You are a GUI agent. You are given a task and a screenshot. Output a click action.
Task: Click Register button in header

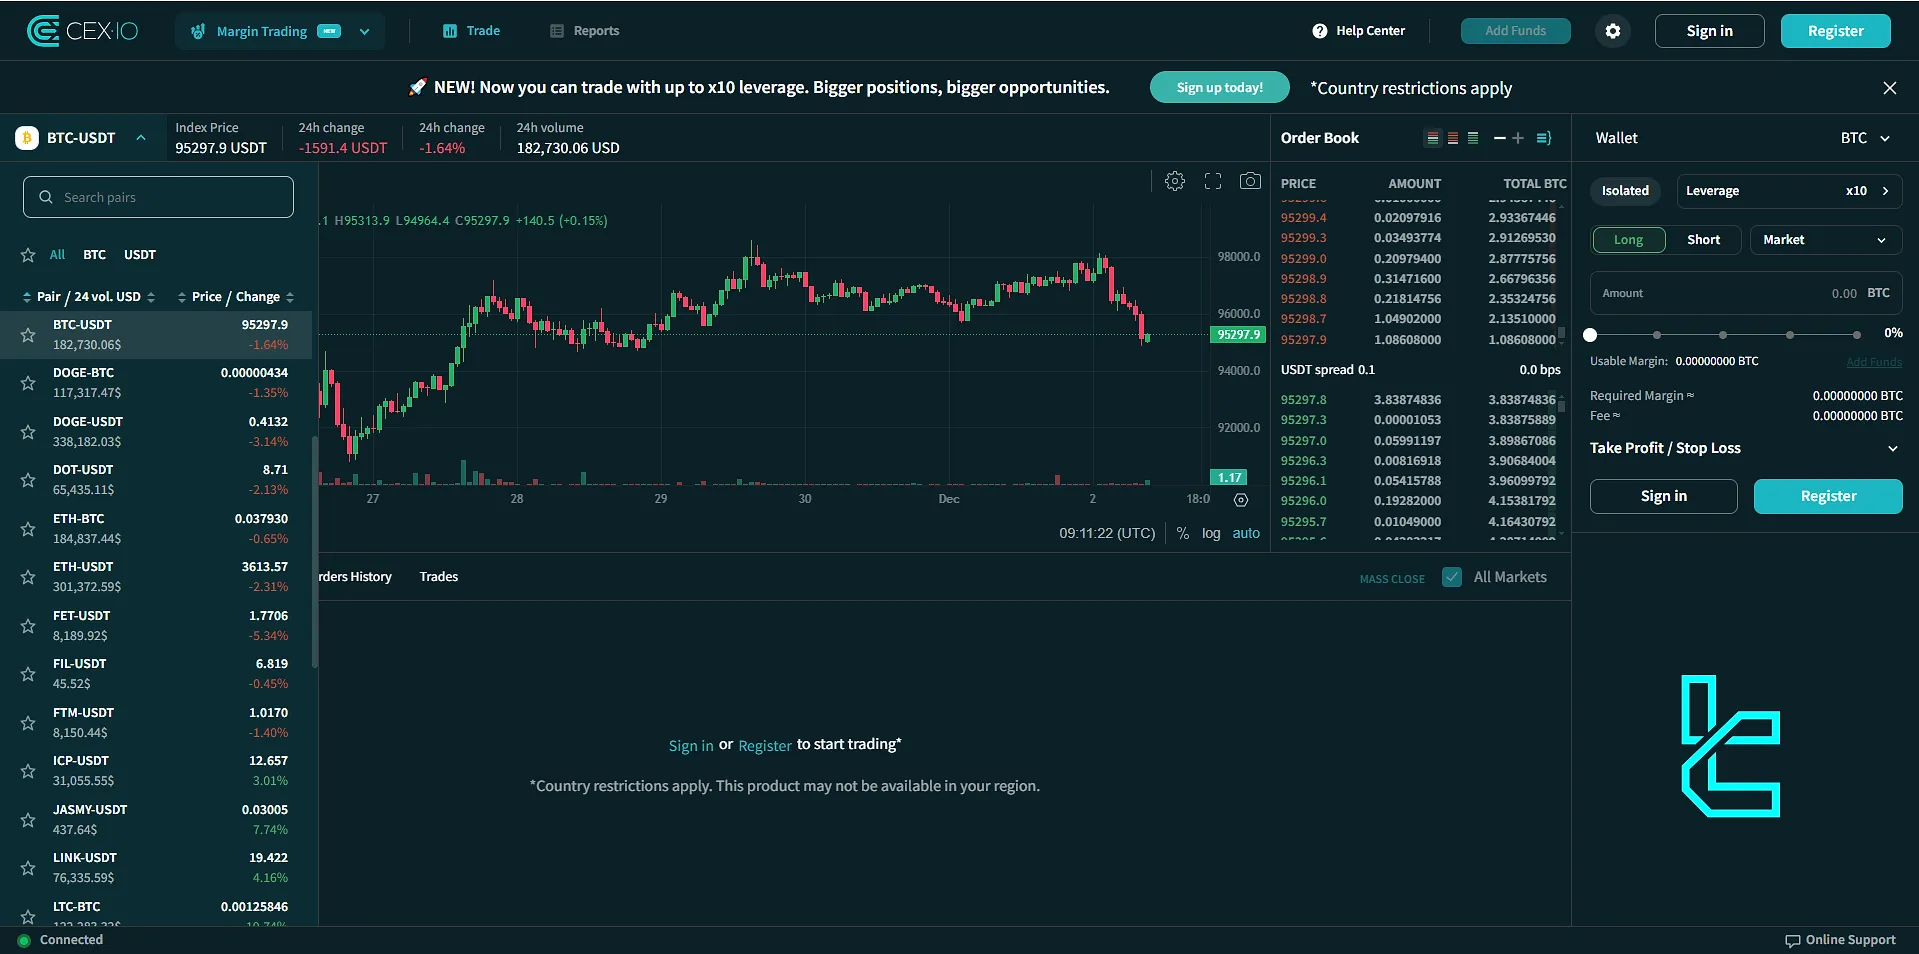[1835, 31]
